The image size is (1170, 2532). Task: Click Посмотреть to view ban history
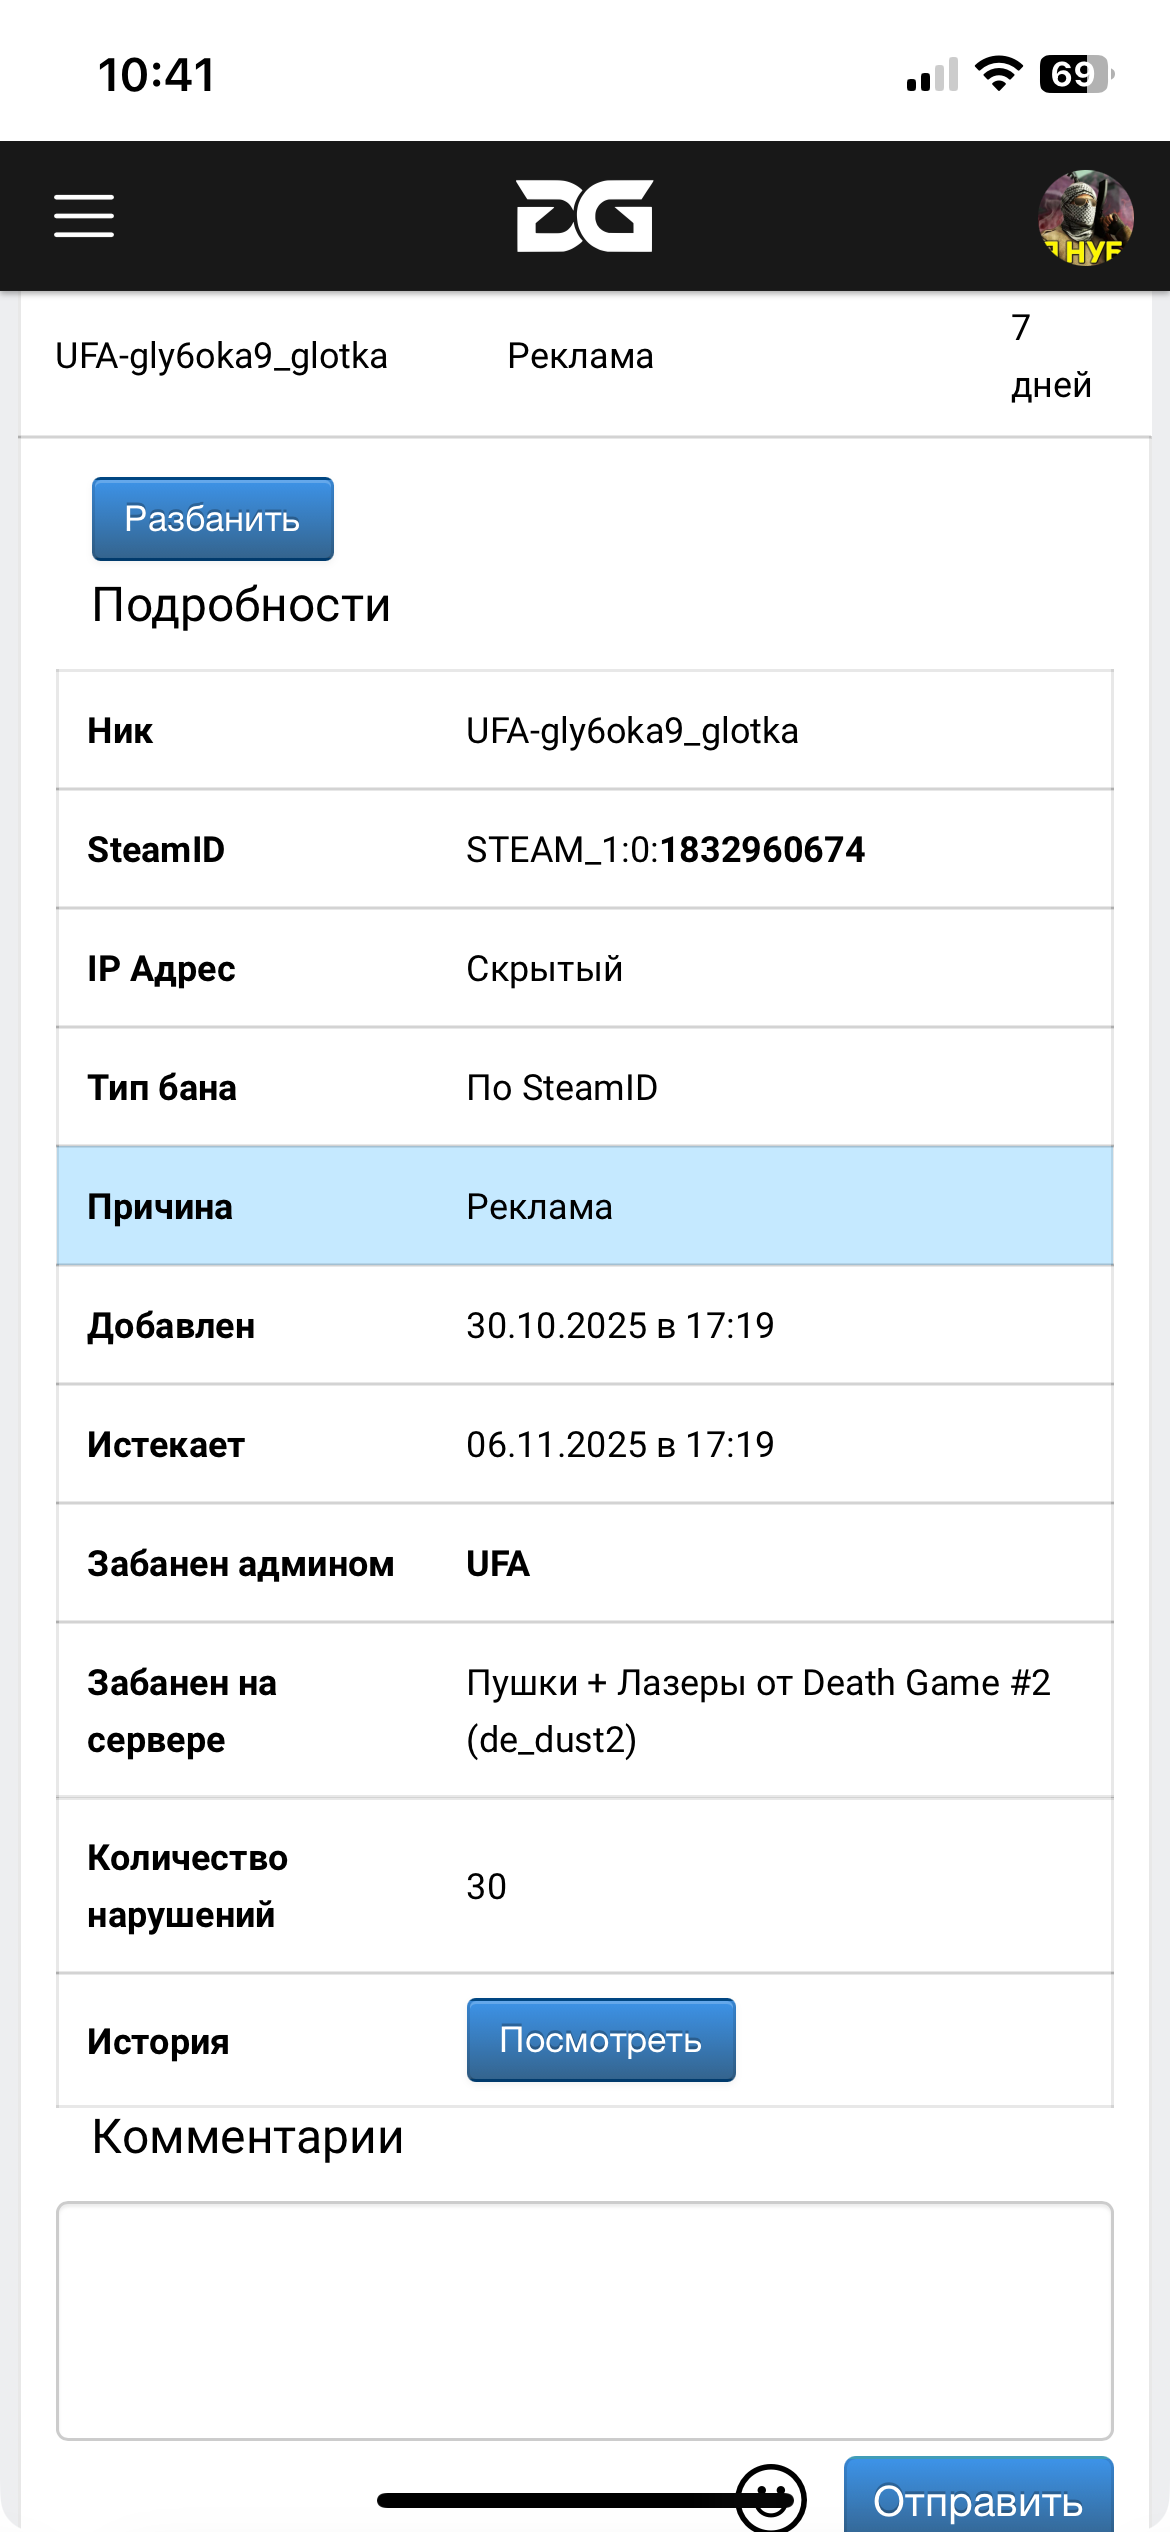[601, 2040]
